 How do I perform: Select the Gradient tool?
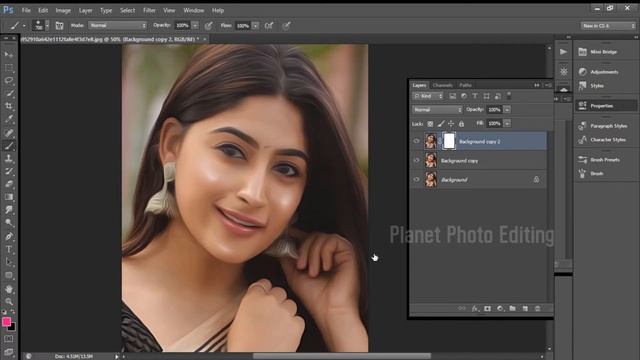coord(9,197)
